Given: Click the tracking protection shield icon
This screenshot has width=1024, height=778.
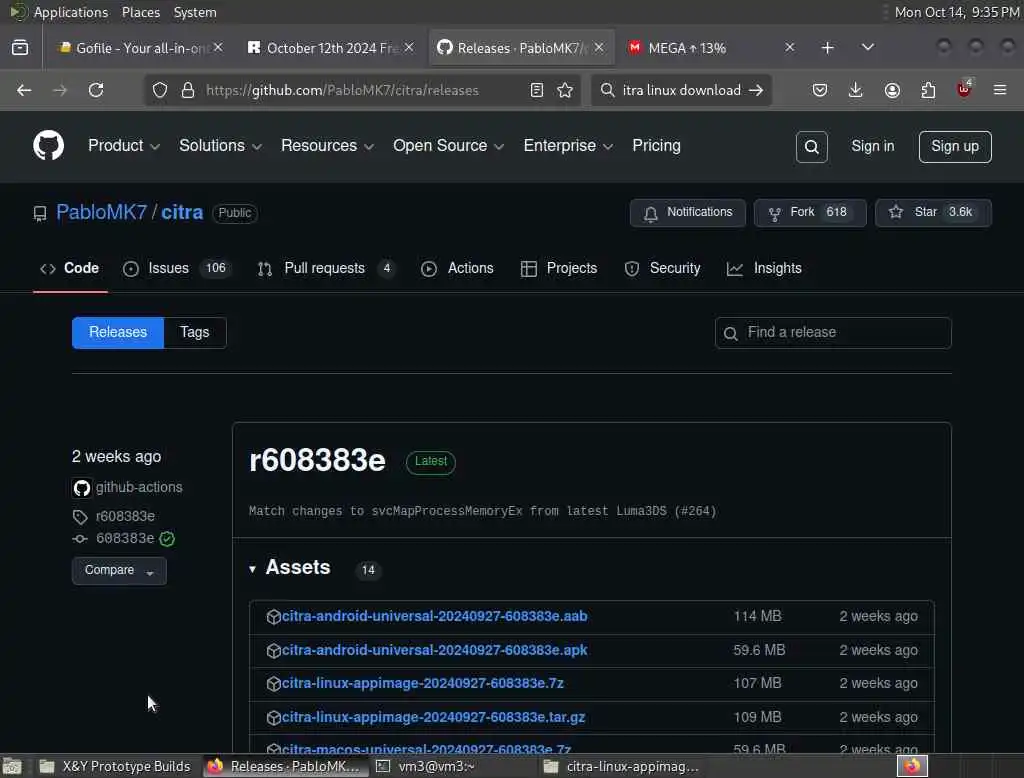Looking at the screenshot, I should (160, 90).
